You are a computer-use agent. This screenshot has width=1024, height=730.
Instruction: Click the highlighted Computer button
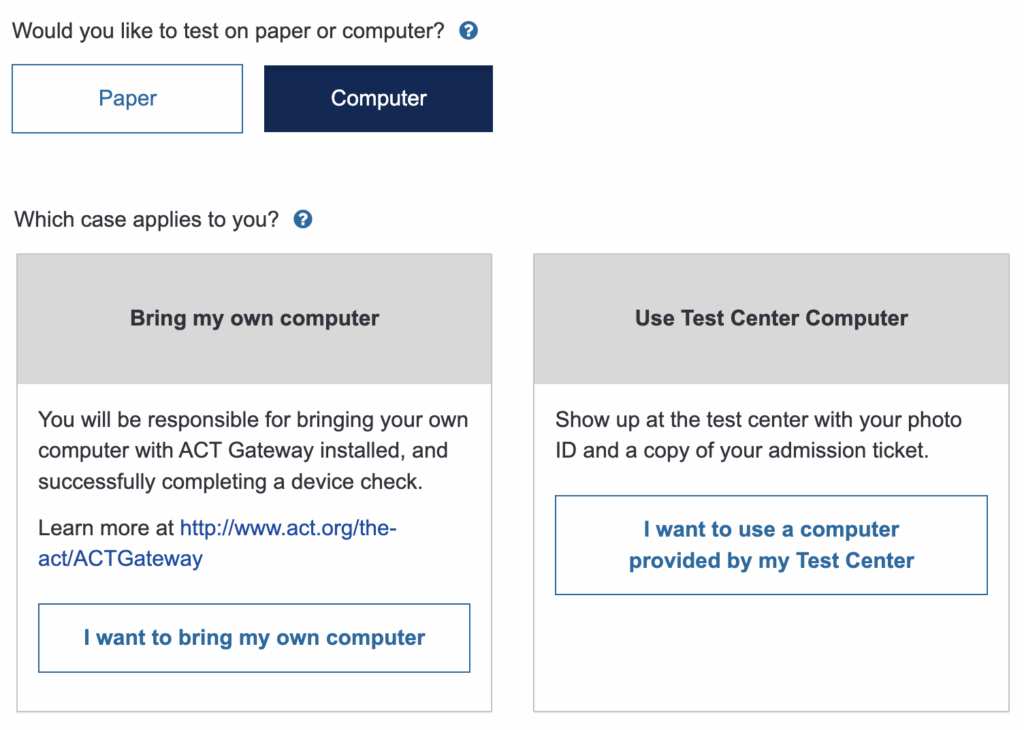378,98
